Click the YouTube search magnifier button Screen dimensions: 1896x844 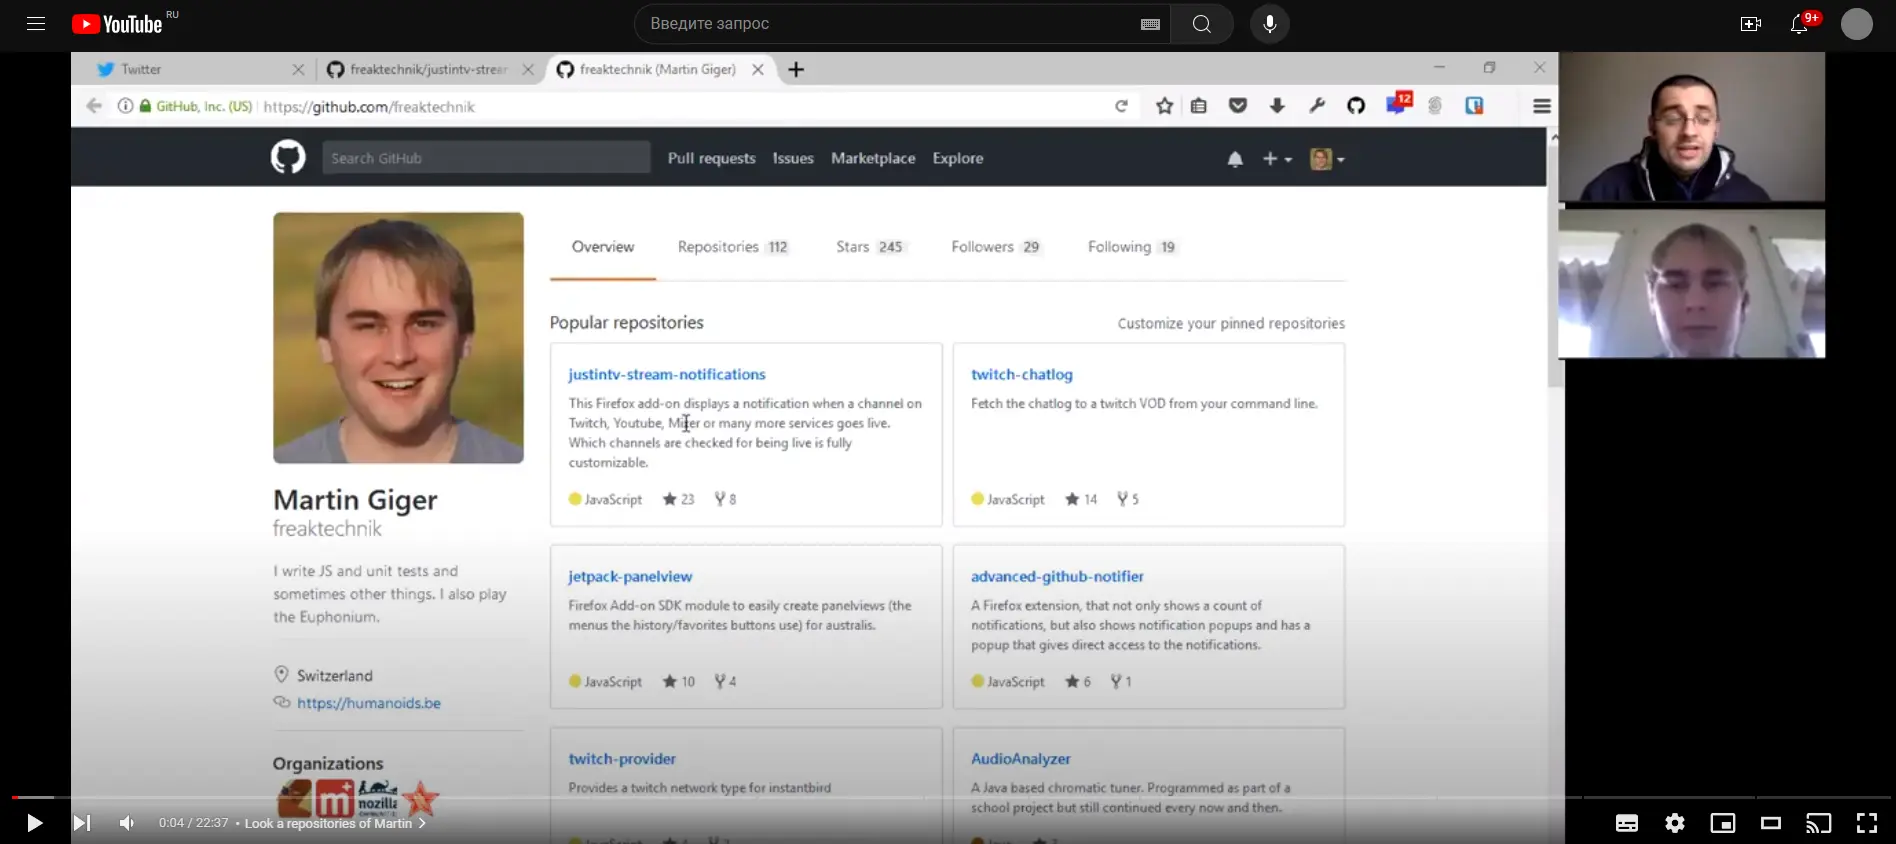coord(1202,24)
